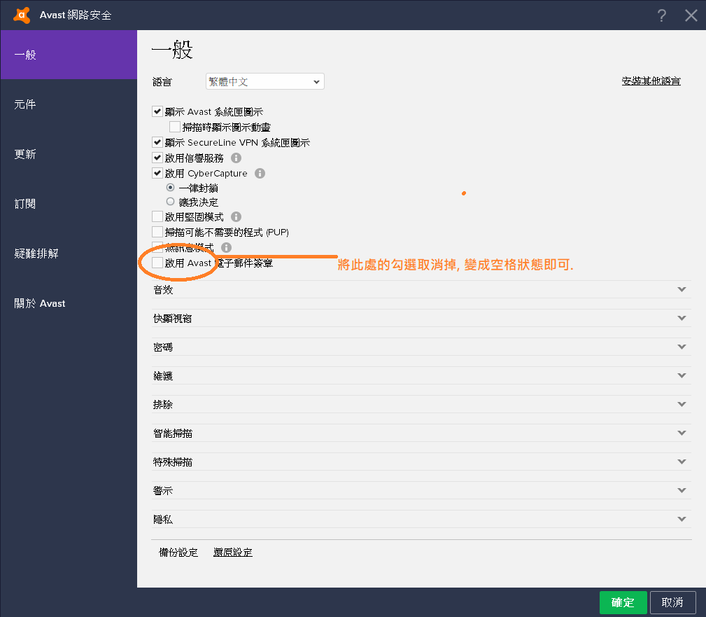
Task: Open the 關於 Avast sidebar tab
Action: point(69,303)
